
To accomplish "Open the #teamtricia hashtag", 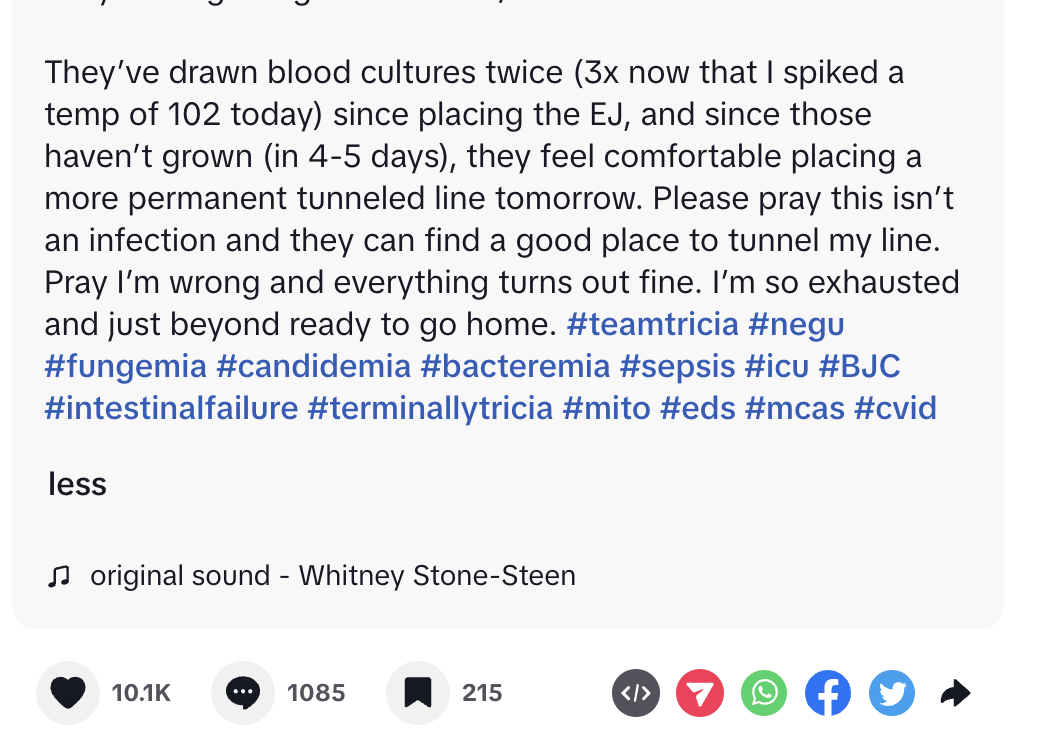I will pyautogui.click(x=652, y=324).
